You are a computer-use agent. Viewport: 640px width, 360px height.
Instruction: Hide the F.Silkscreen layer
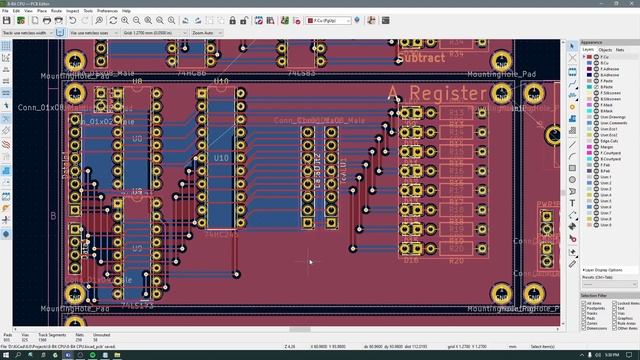[x=596, y=93]
